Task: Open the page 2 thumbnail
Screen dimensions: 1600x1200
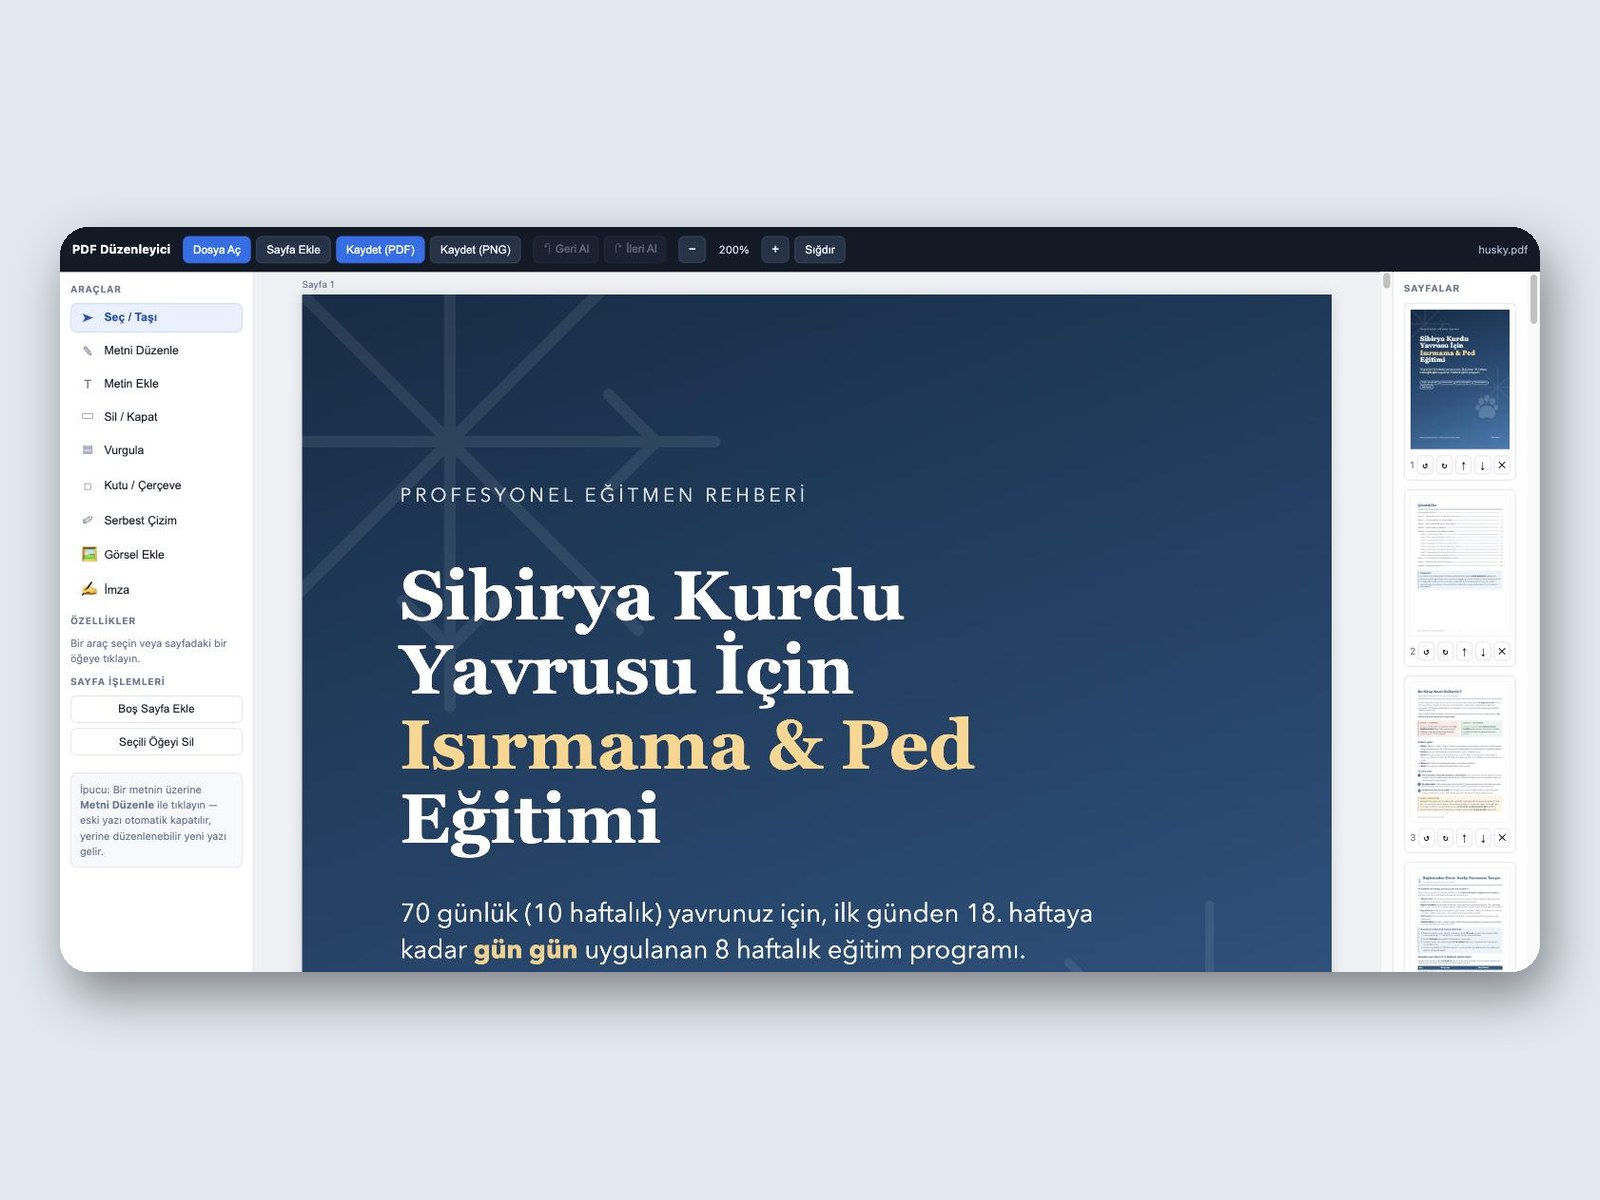Action: (x=1460, y=566)
